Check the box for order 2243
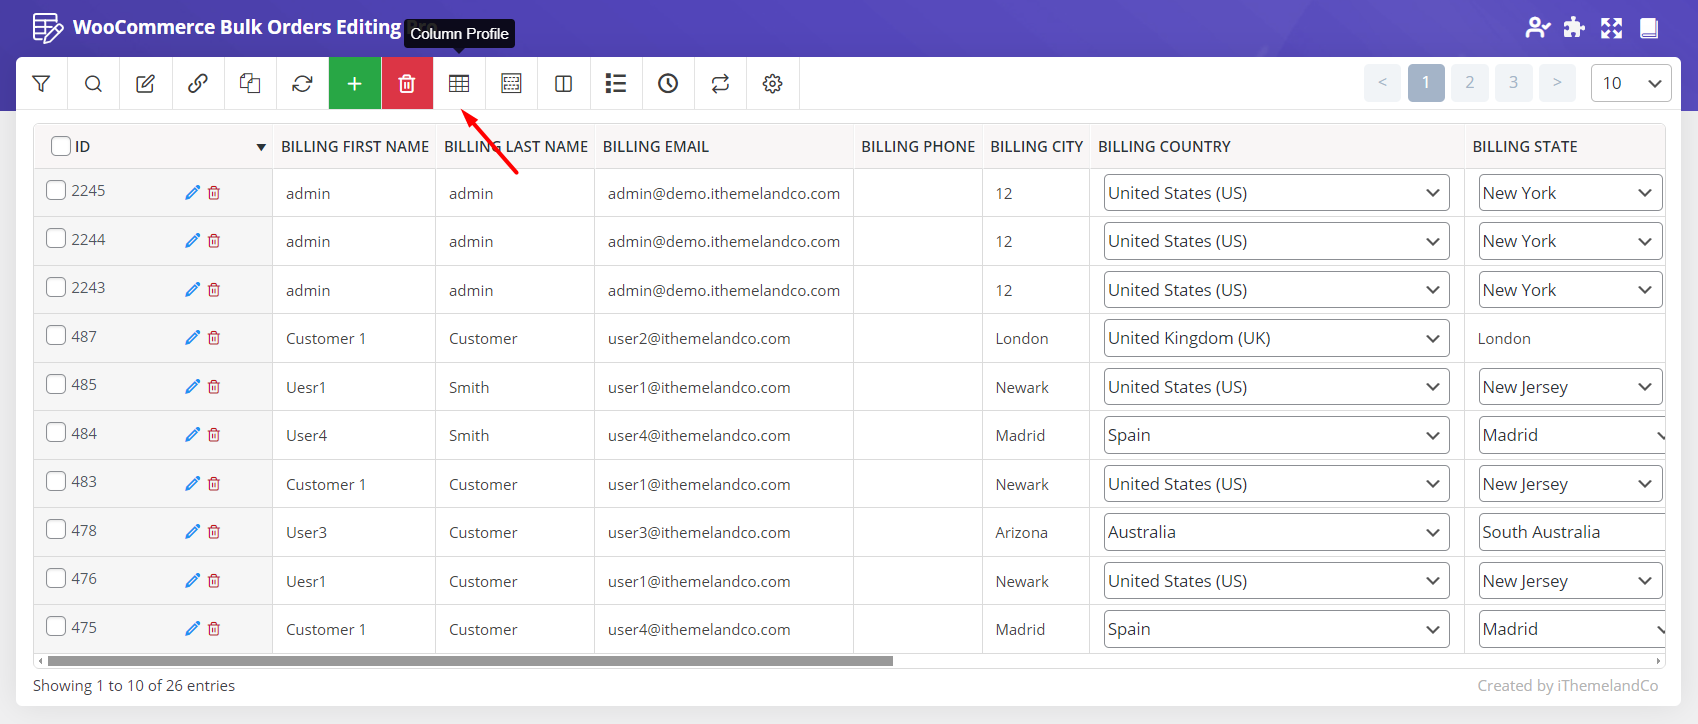This screenshot has width=1698, height=724. point(56,287)
